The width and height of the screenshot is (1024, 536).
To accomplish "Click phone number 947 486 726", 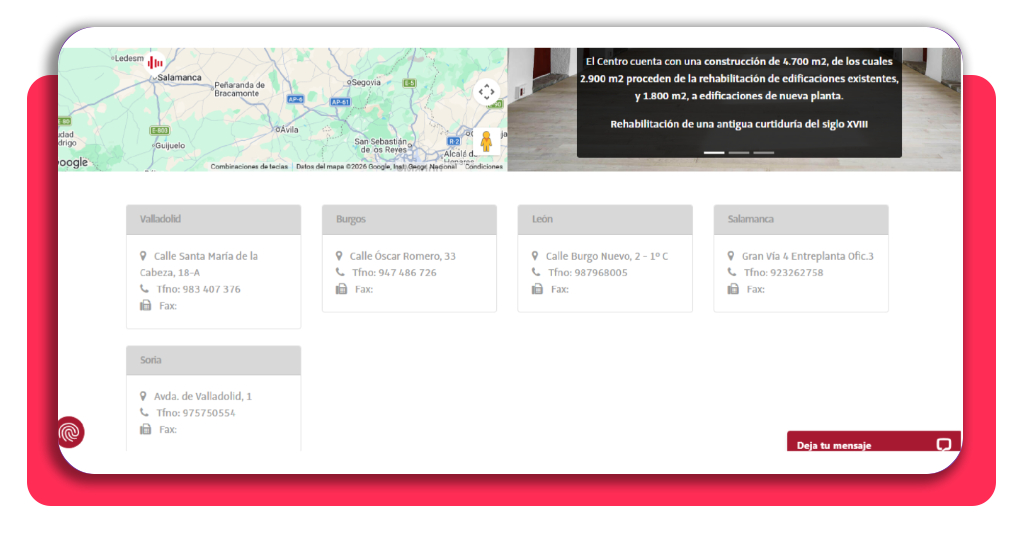I will (x=408, y=272).
